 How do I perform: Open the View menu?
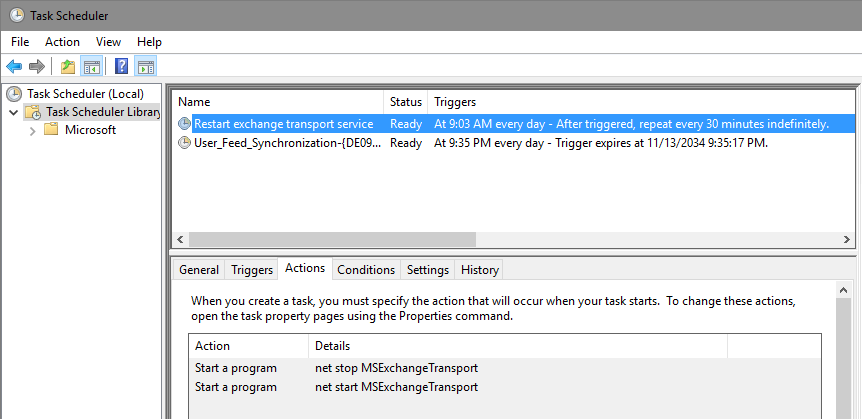coord(108,42)
